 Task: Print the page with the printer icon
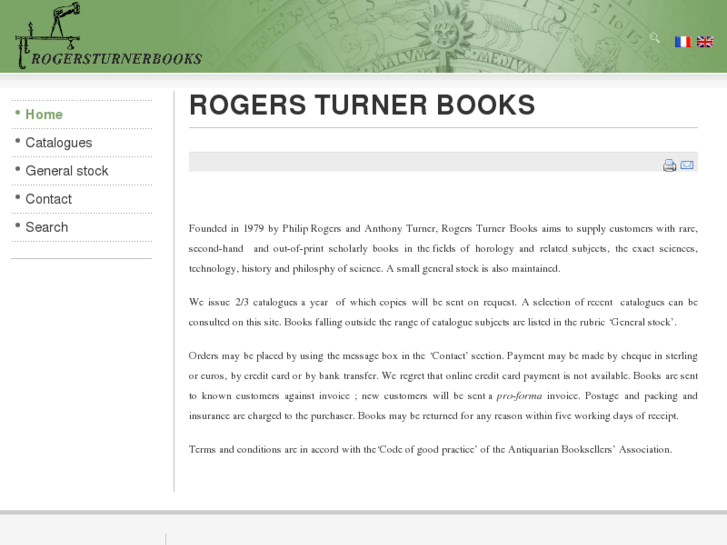[669, 165]
